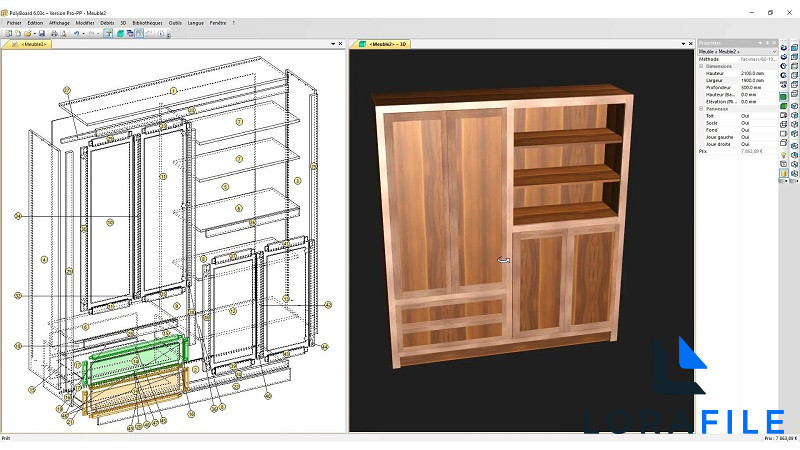Image resolution: width=800 pixels, height=450 pixels.
Task: Click the blue undo arrow
Action: (x=77, y=33)
